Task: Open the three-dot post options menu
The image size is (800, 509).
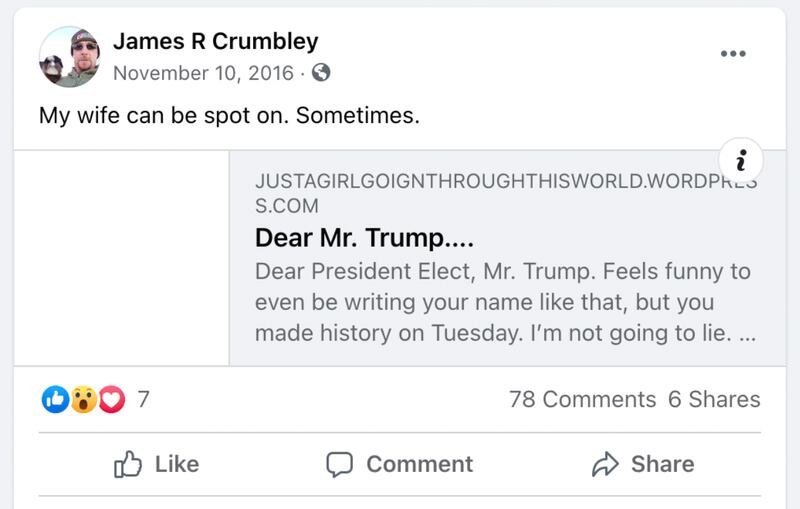Action: 733,54
